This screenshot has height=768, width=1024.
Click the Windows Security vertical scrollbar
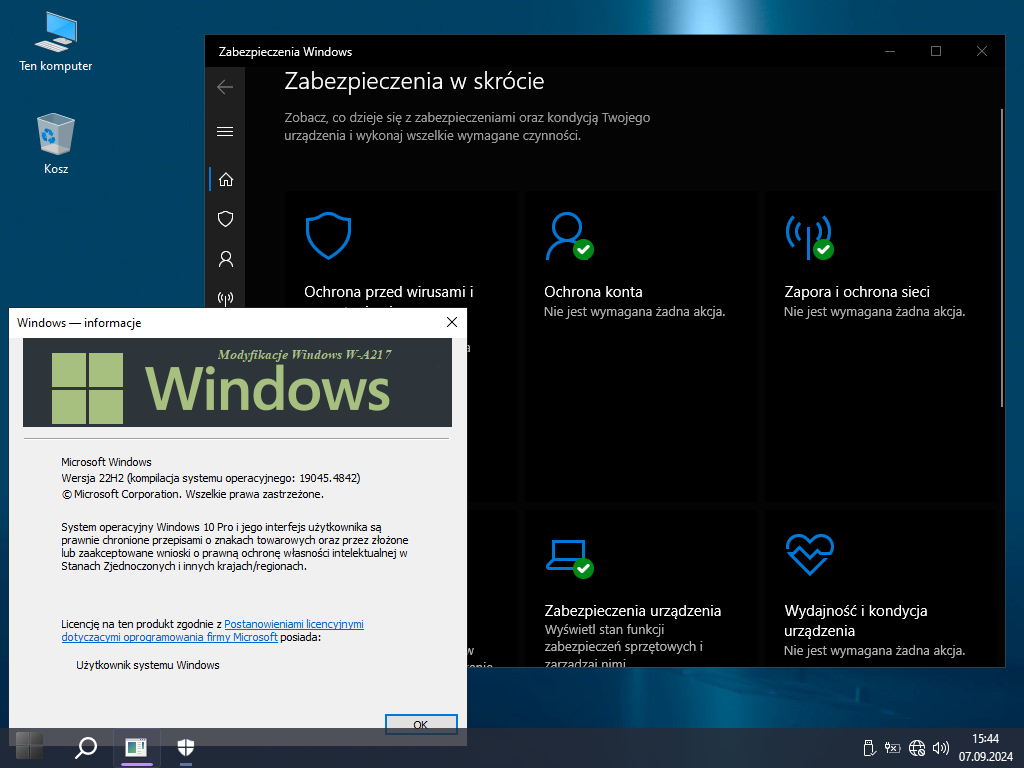1001,300
